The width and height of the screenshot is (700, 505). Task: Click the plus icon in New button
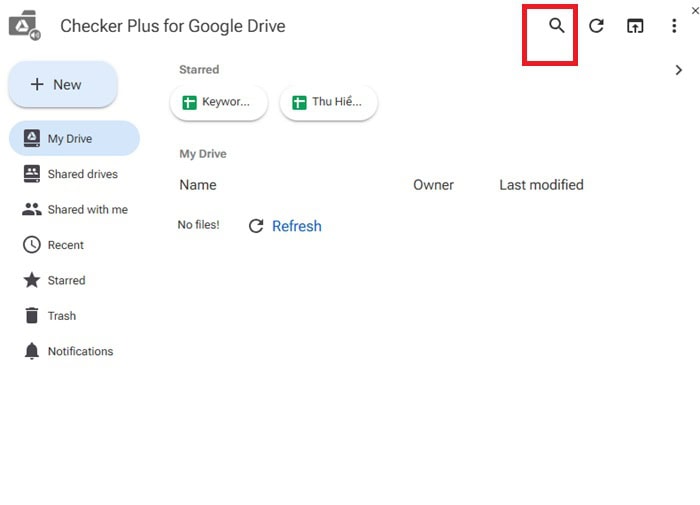37,84
